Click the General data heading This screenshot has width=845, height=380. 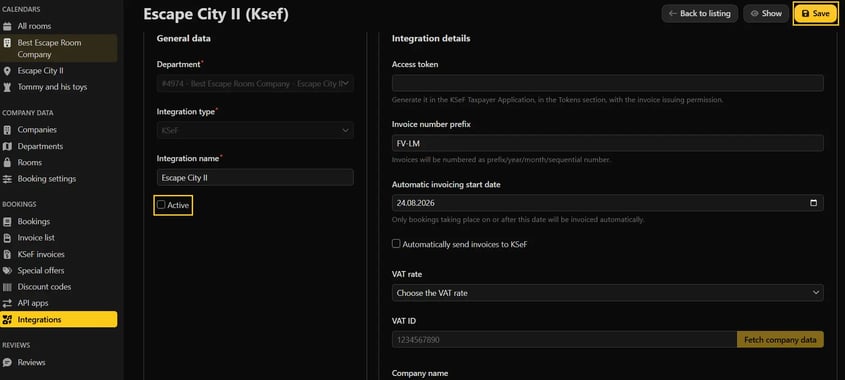pos(183,39)
